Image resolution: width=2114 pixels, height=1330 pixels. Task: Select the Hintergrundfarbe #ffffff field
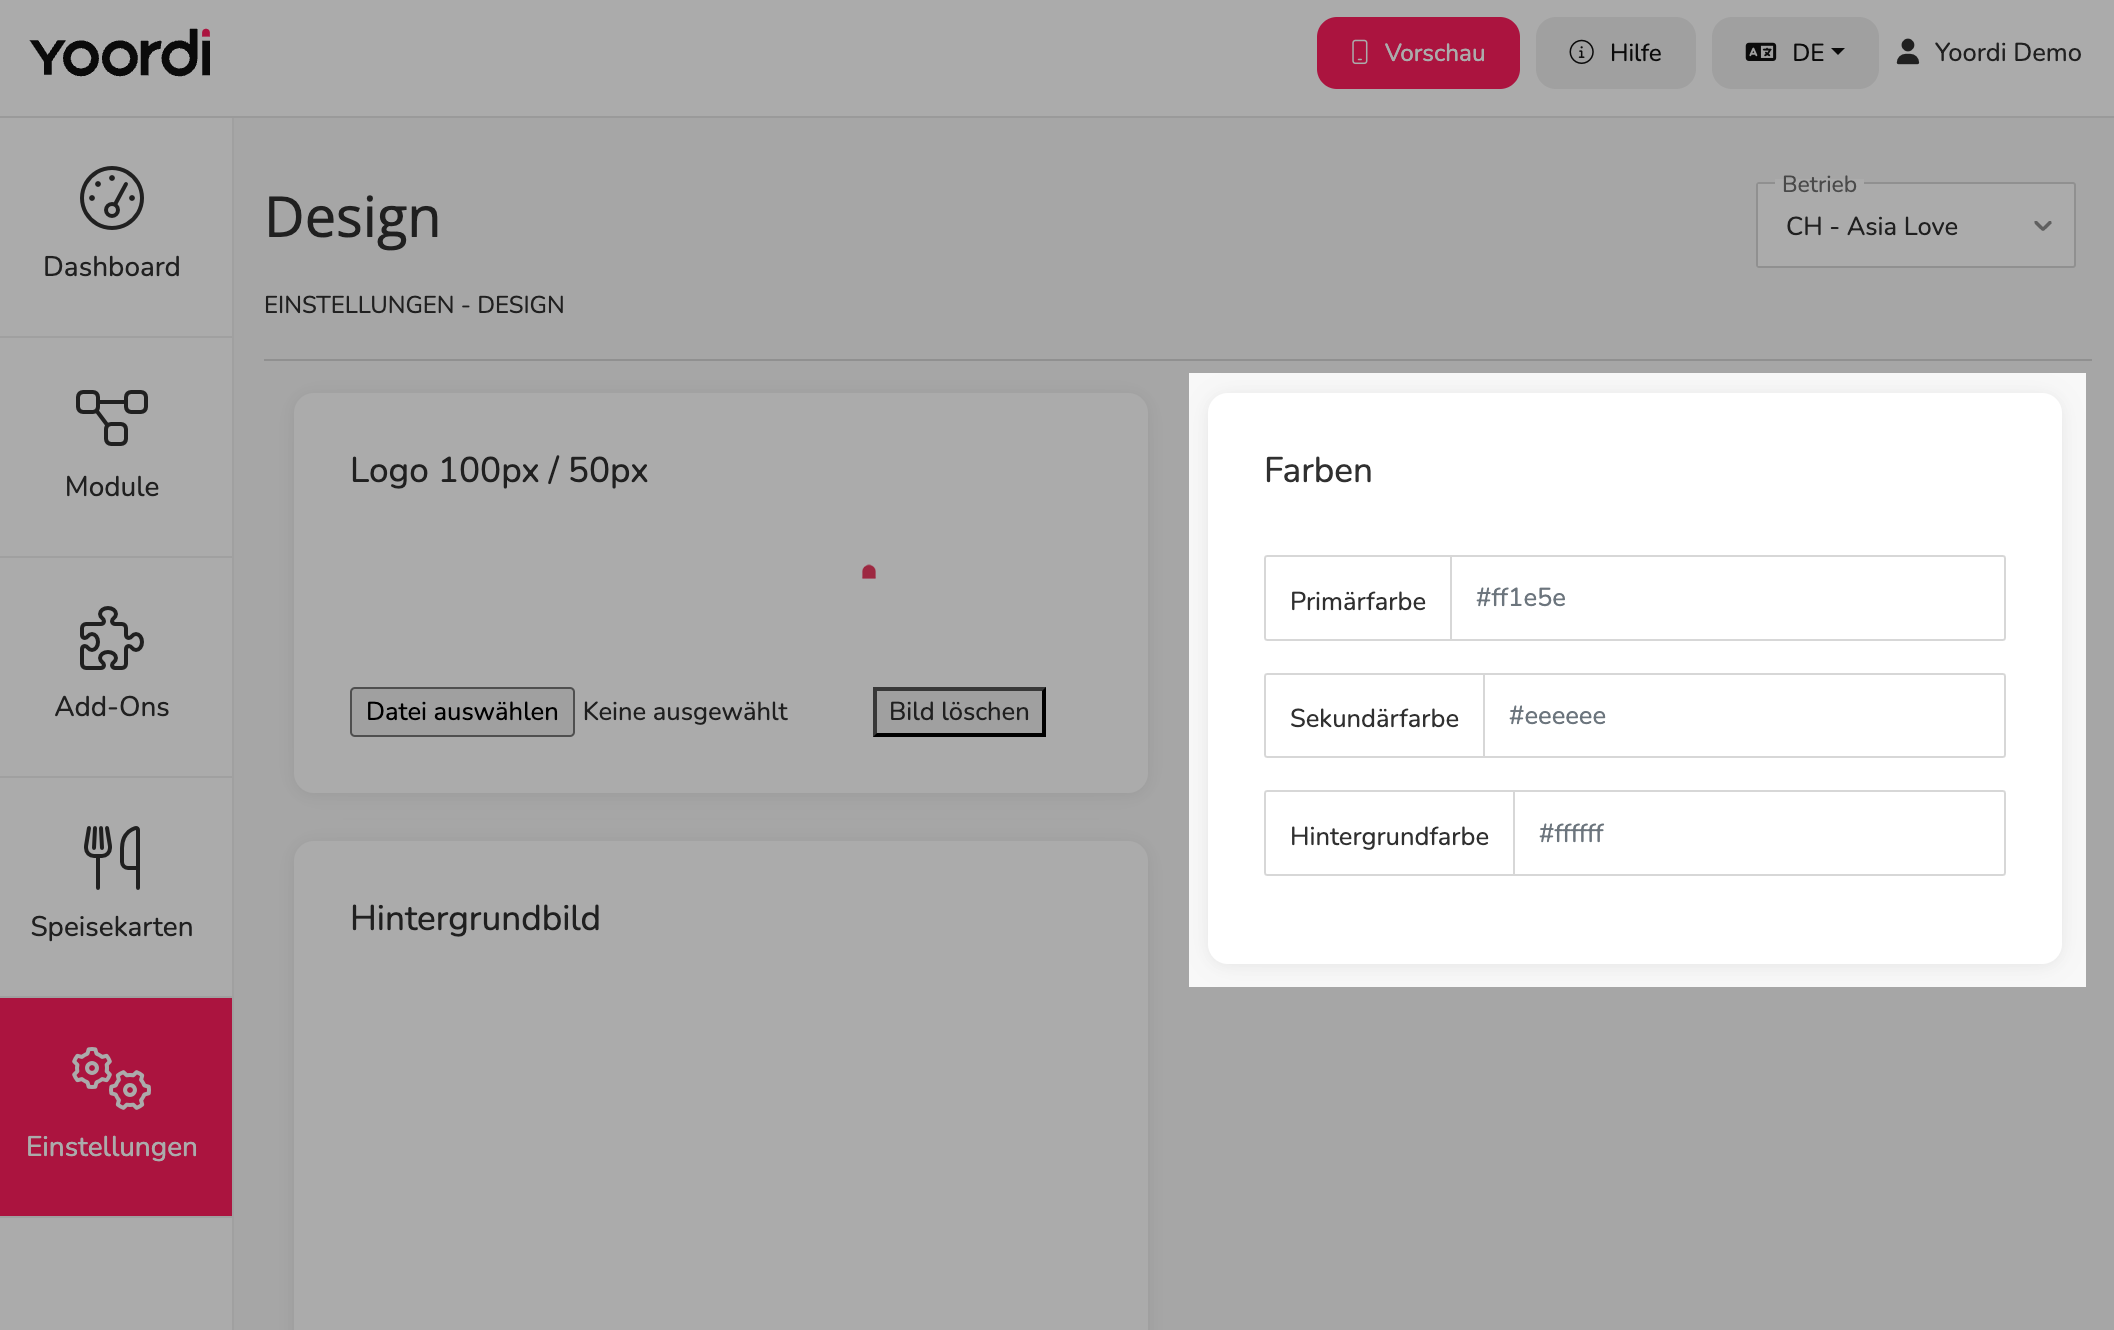point(1759,833)
